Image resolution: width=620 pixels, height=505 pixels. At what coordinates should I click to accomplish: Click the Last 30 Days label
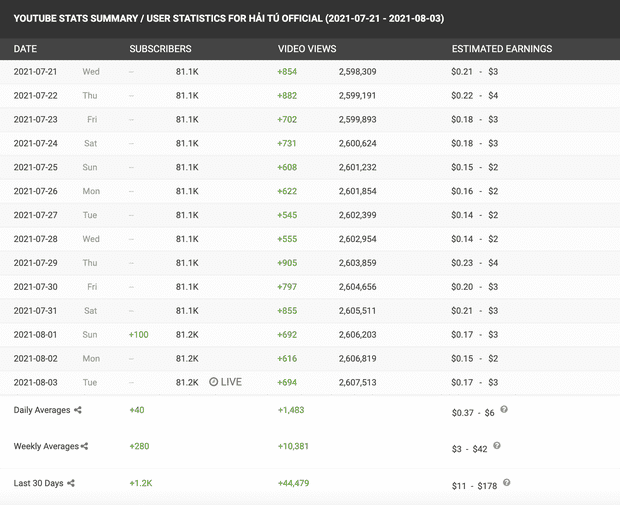click(38, 483)
